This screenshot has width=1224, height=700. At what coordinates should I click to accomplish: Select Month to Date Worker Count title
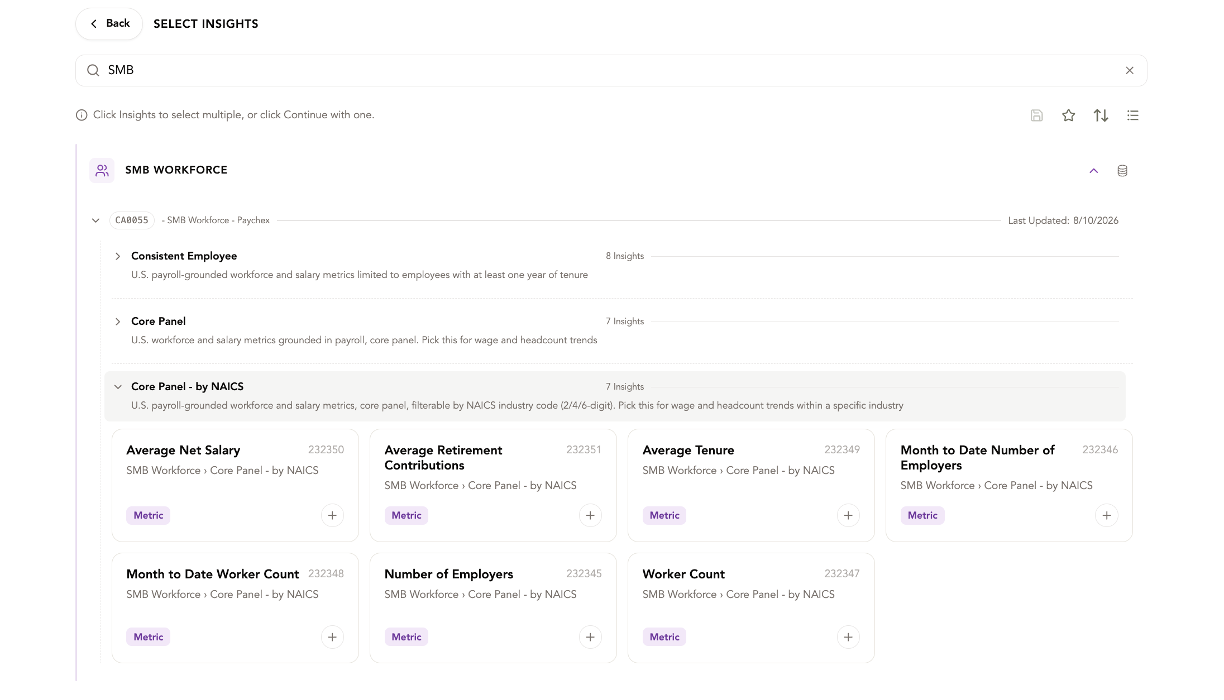(x=213, y=574)
